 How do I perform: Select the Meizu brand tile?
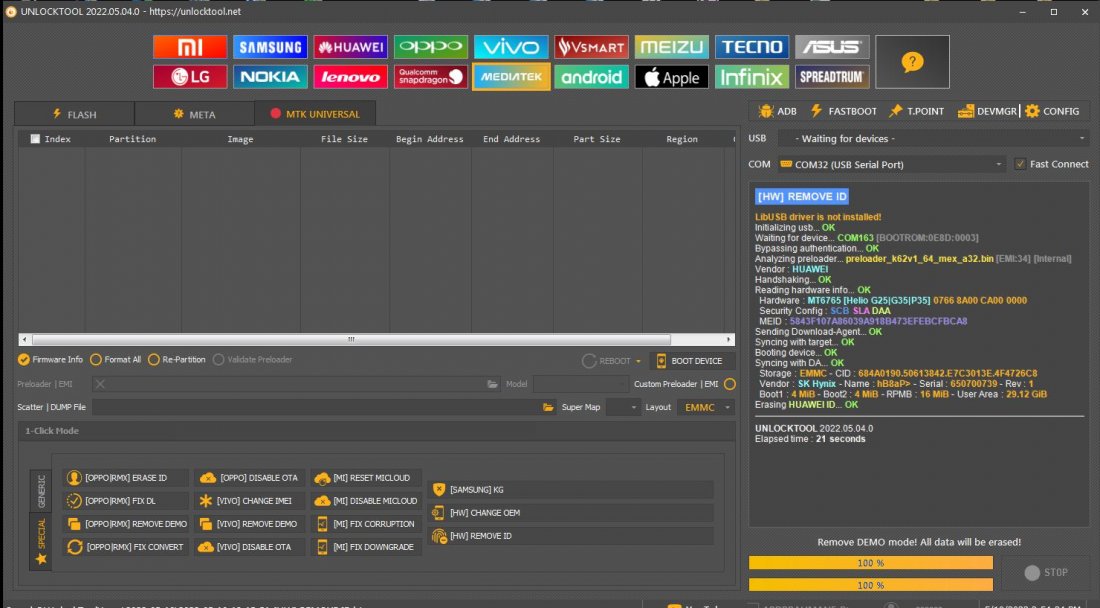pos(671,47)
